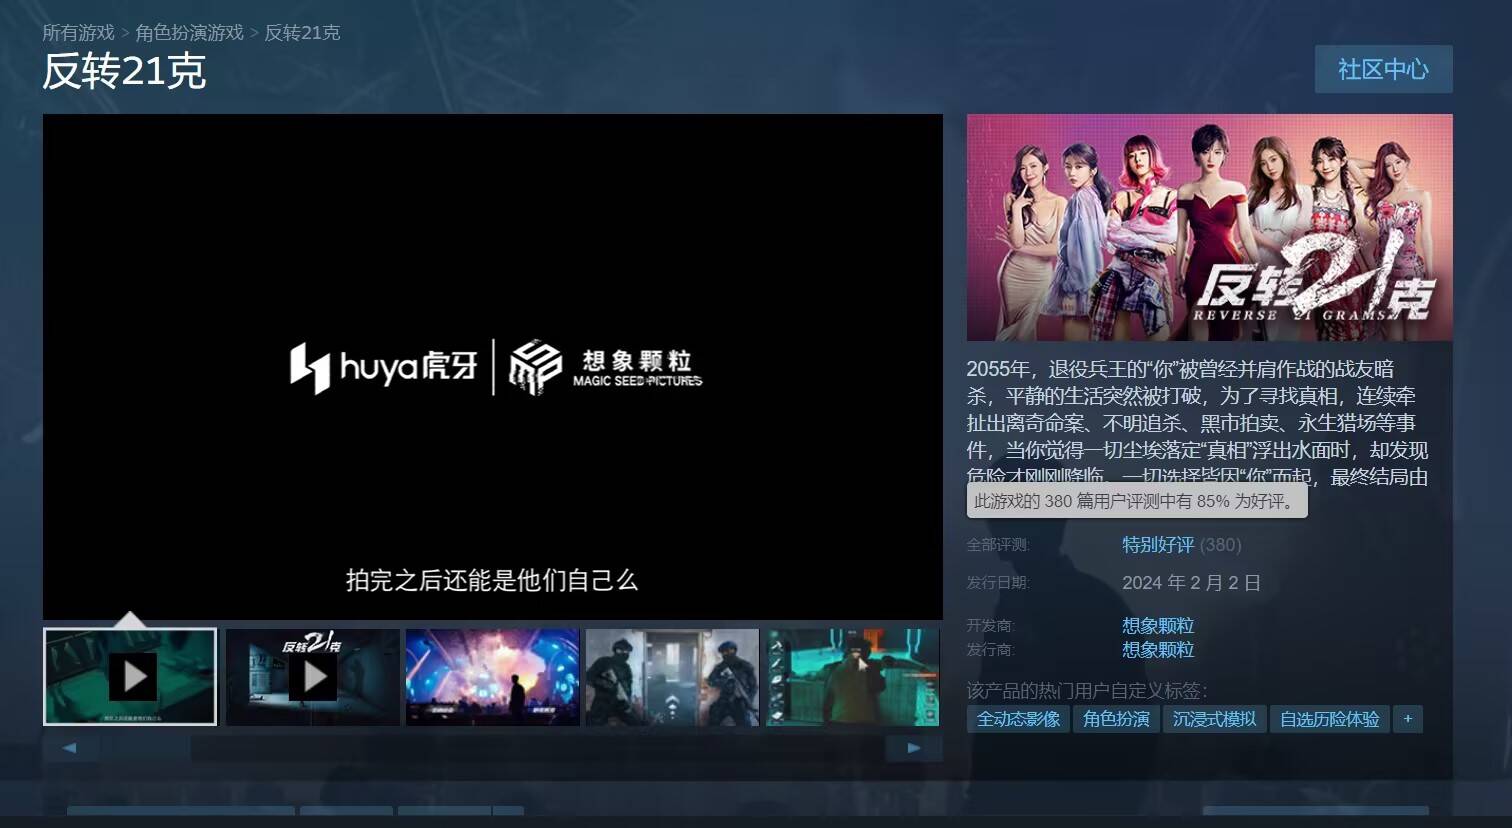The image size is (1512, 828).
Task: Expand more tags with the plus button
Action: point(1408,719)
